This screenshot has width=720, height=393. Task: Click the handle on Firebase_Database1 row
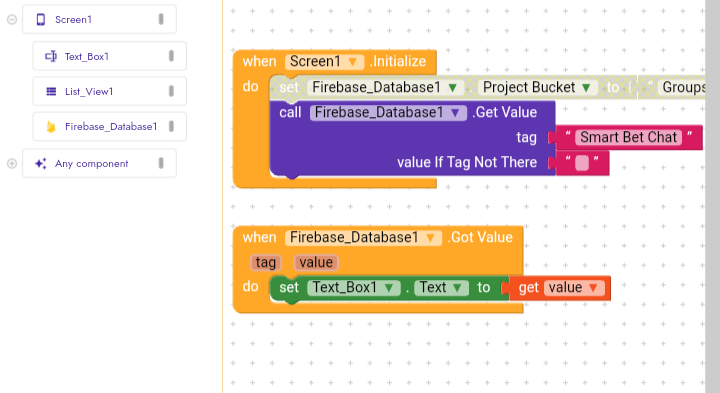coord(171,126)
